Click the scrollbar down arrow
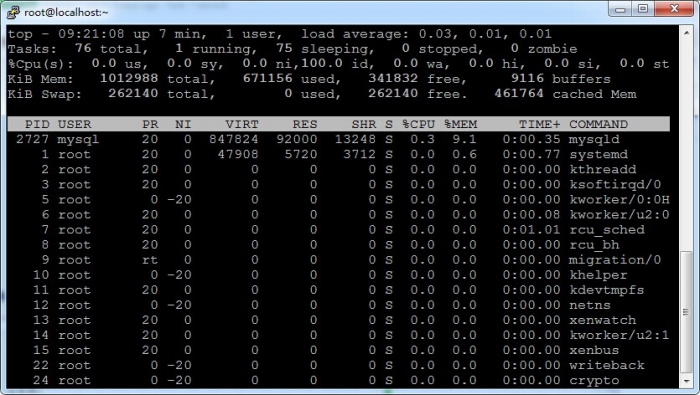700x395 pixels. pos(686,381)
